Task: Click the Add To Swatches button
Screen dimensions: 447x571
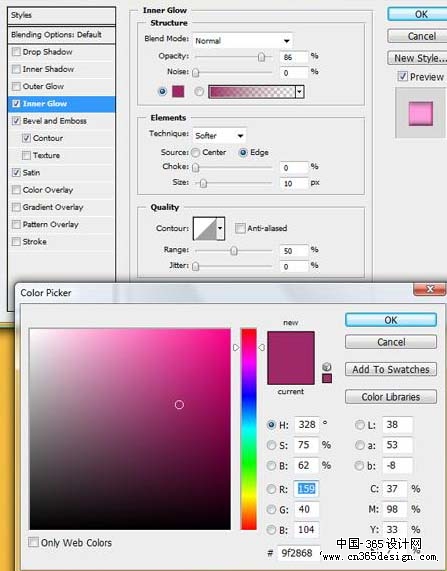Action: (x=391, y=369)
